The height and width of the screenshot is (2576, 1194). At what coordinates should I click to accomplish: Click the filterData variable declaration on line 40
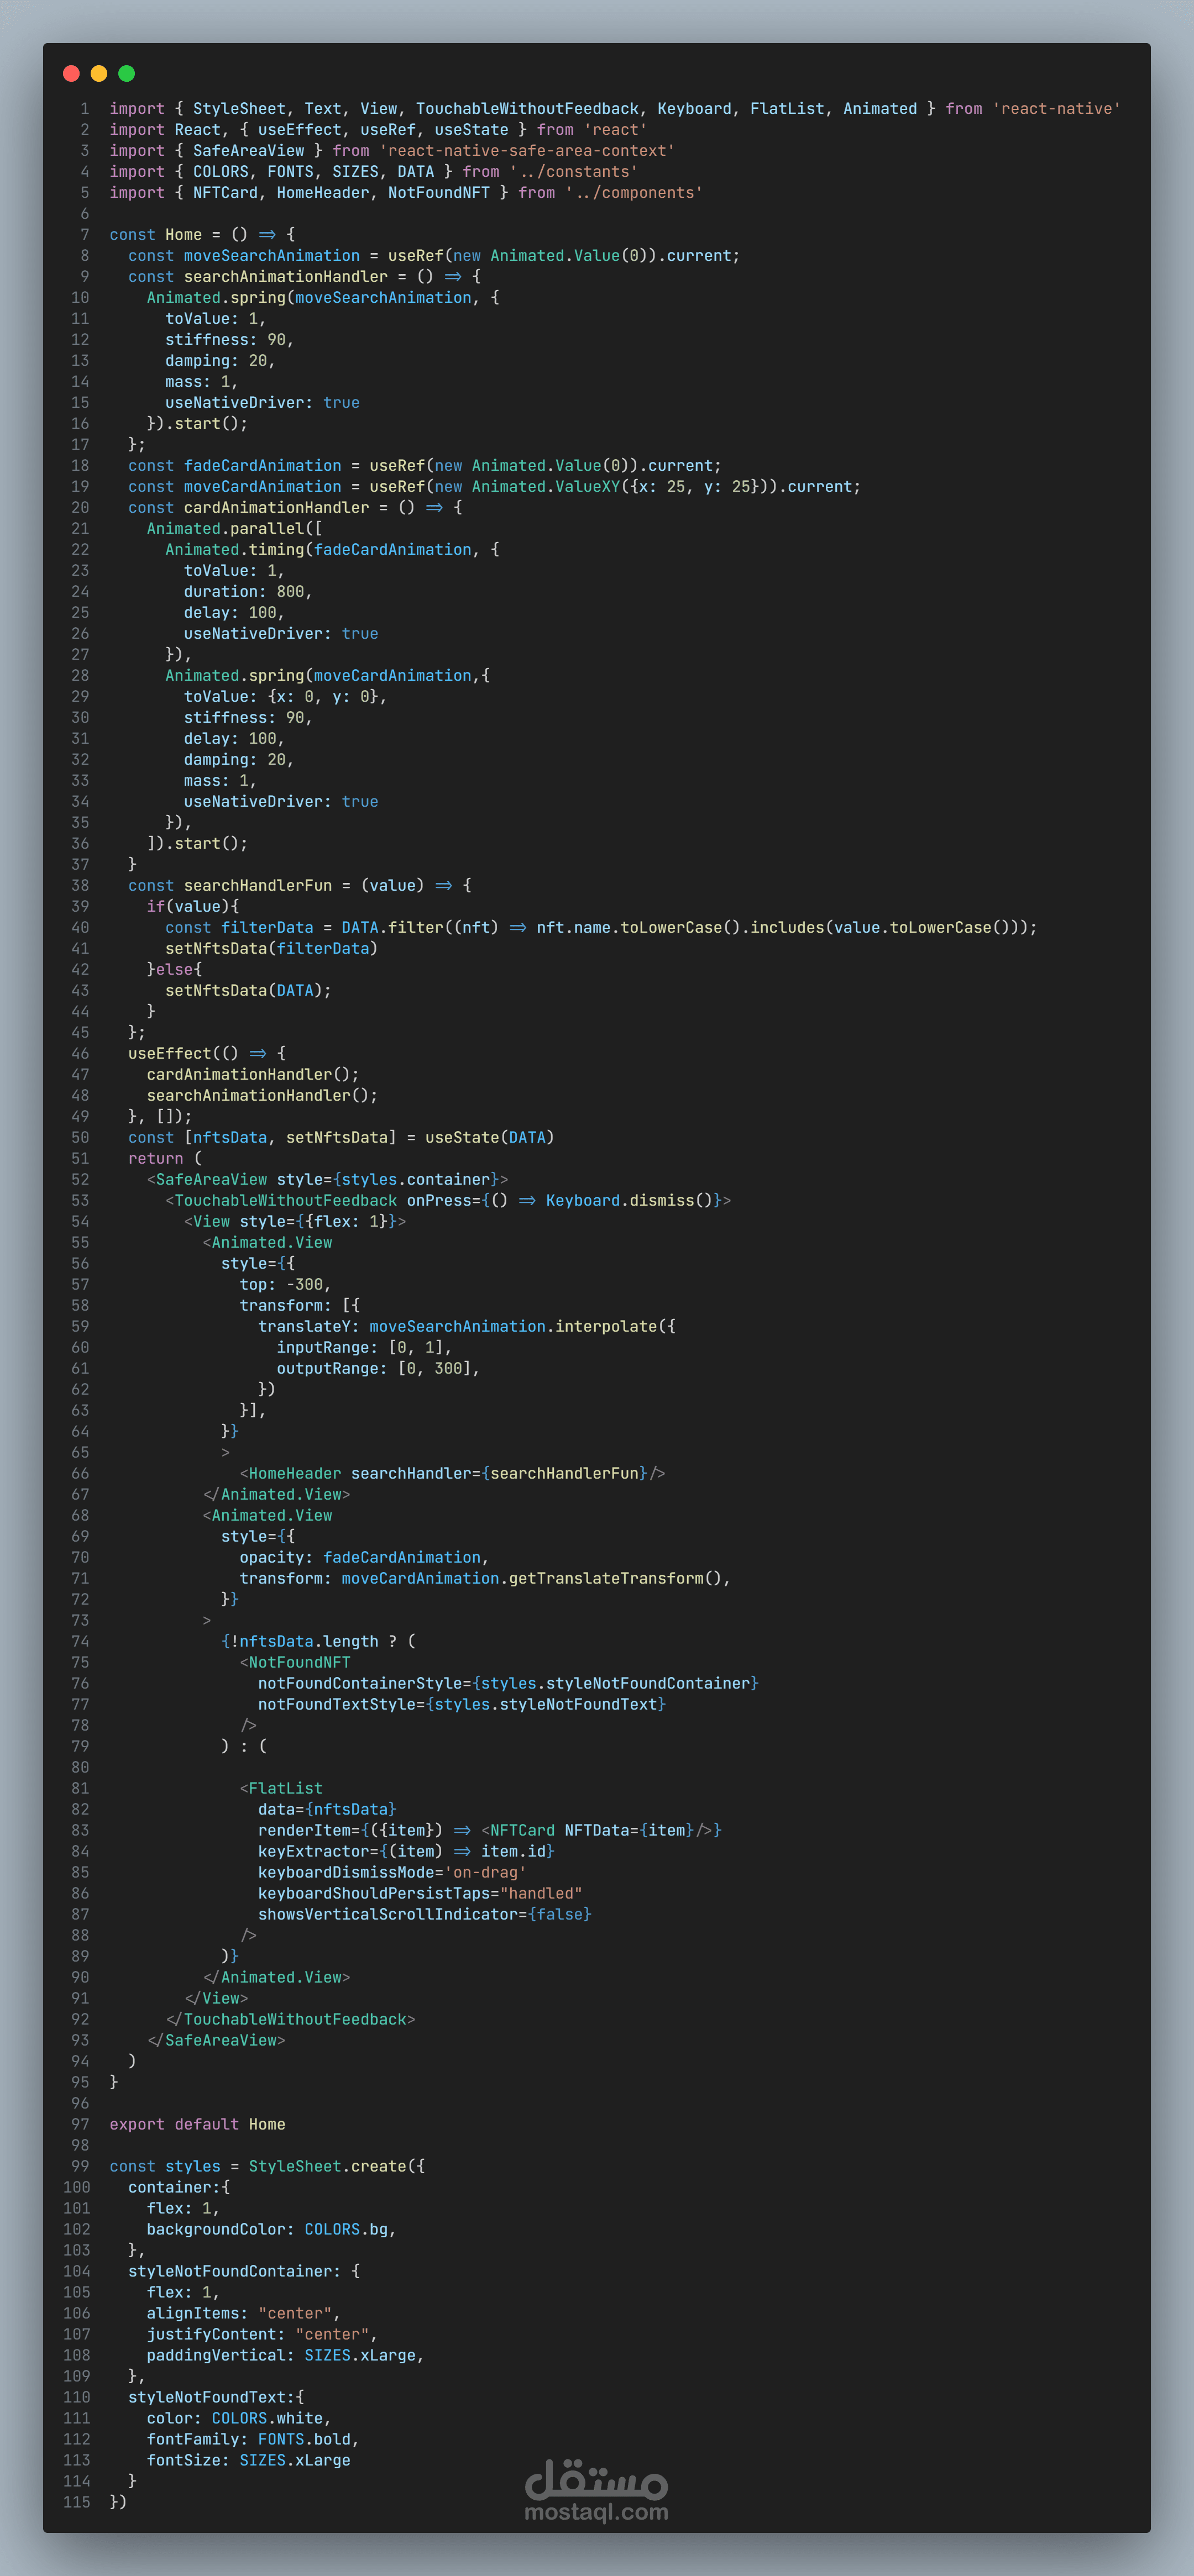(266, 928)
